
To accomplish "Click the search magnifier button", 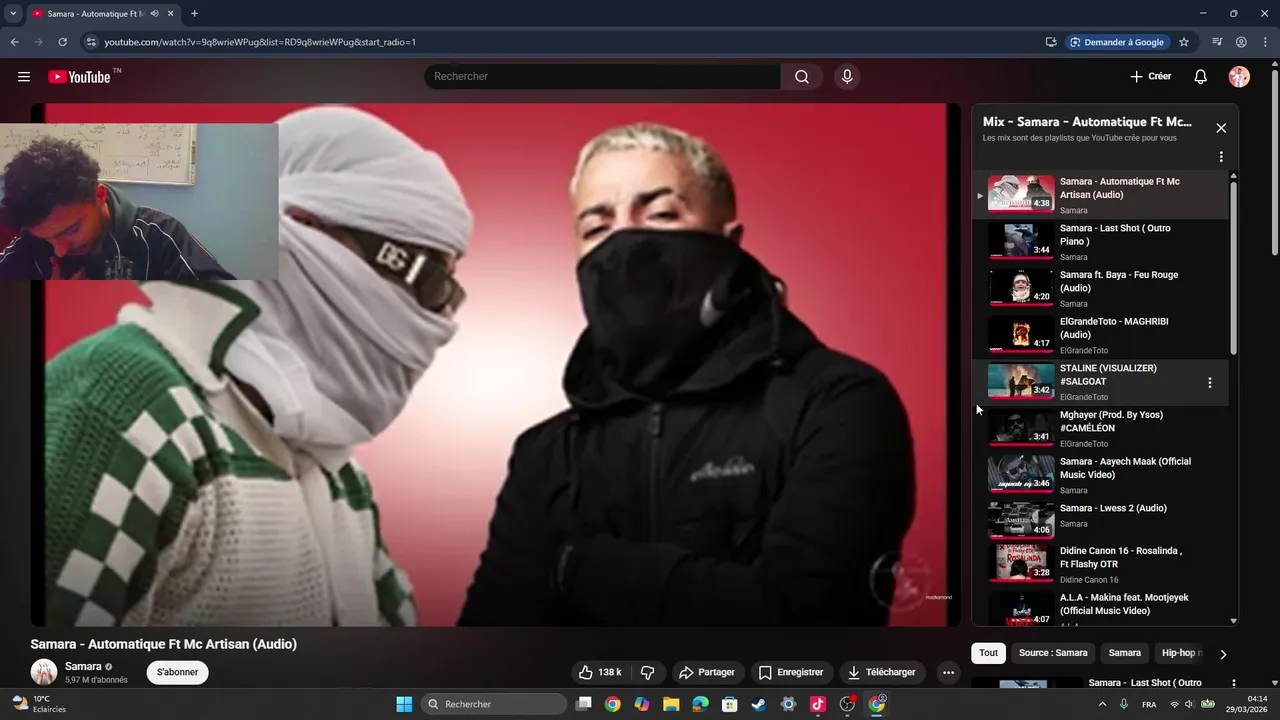I will point(802,77).
